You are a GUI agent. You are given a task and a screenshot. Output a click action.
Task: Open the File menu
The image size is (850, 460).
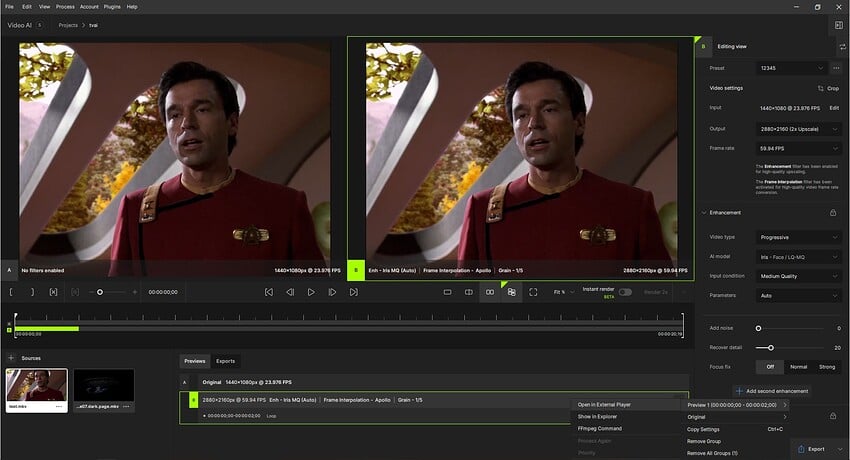(x=9, y=7)
